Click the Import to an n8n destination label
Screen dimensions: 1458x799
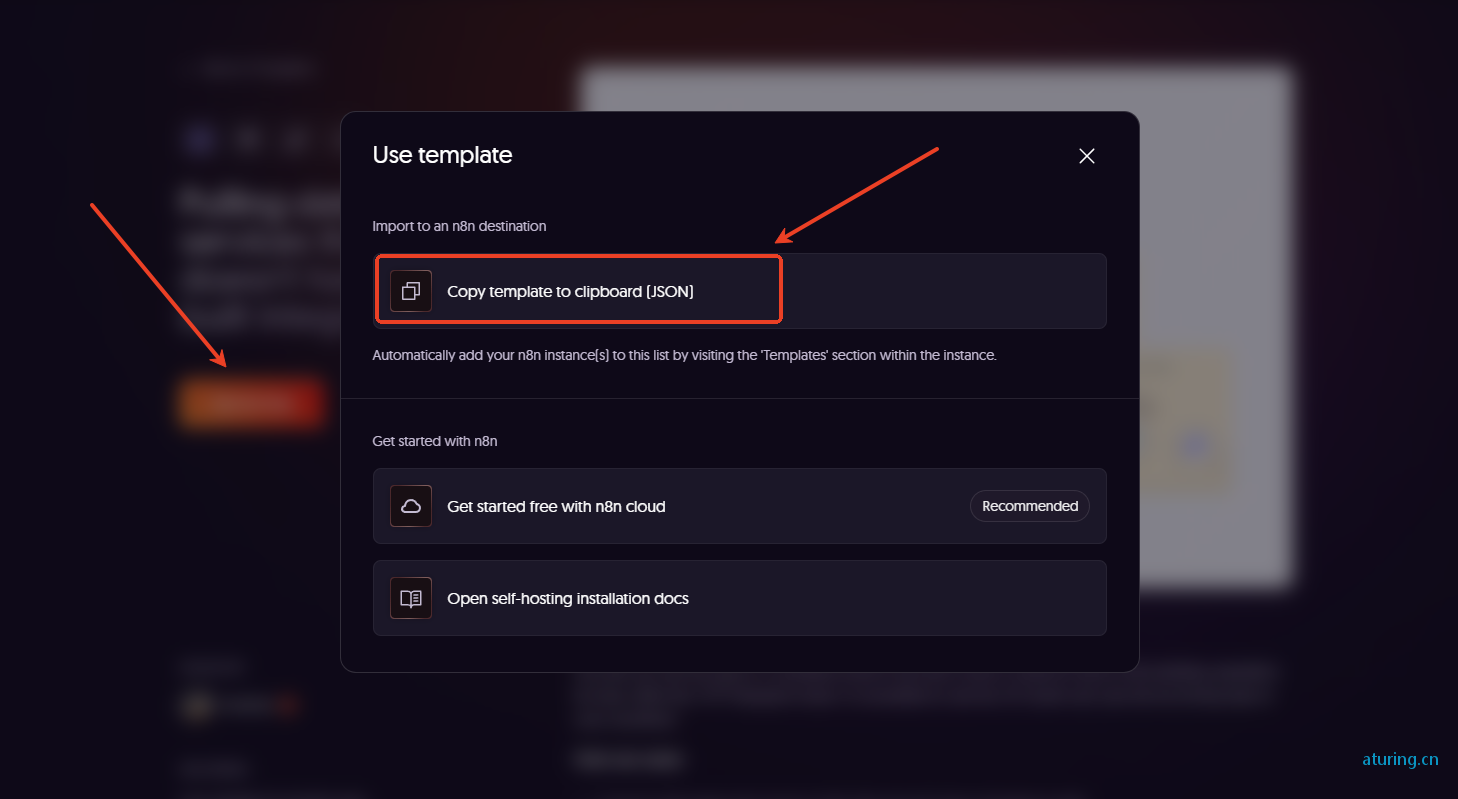point(459,226)
